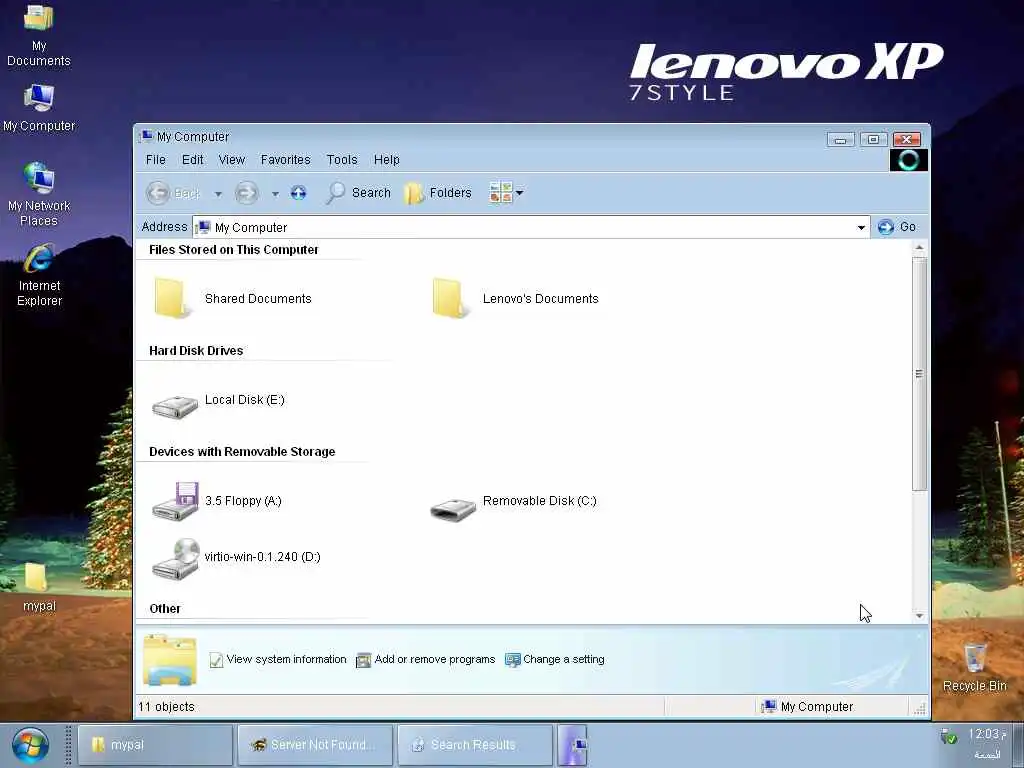The height and width of the screenshot is (768, 1024).
Task: Open the Start button orb
Action: (x=30, y=745)
